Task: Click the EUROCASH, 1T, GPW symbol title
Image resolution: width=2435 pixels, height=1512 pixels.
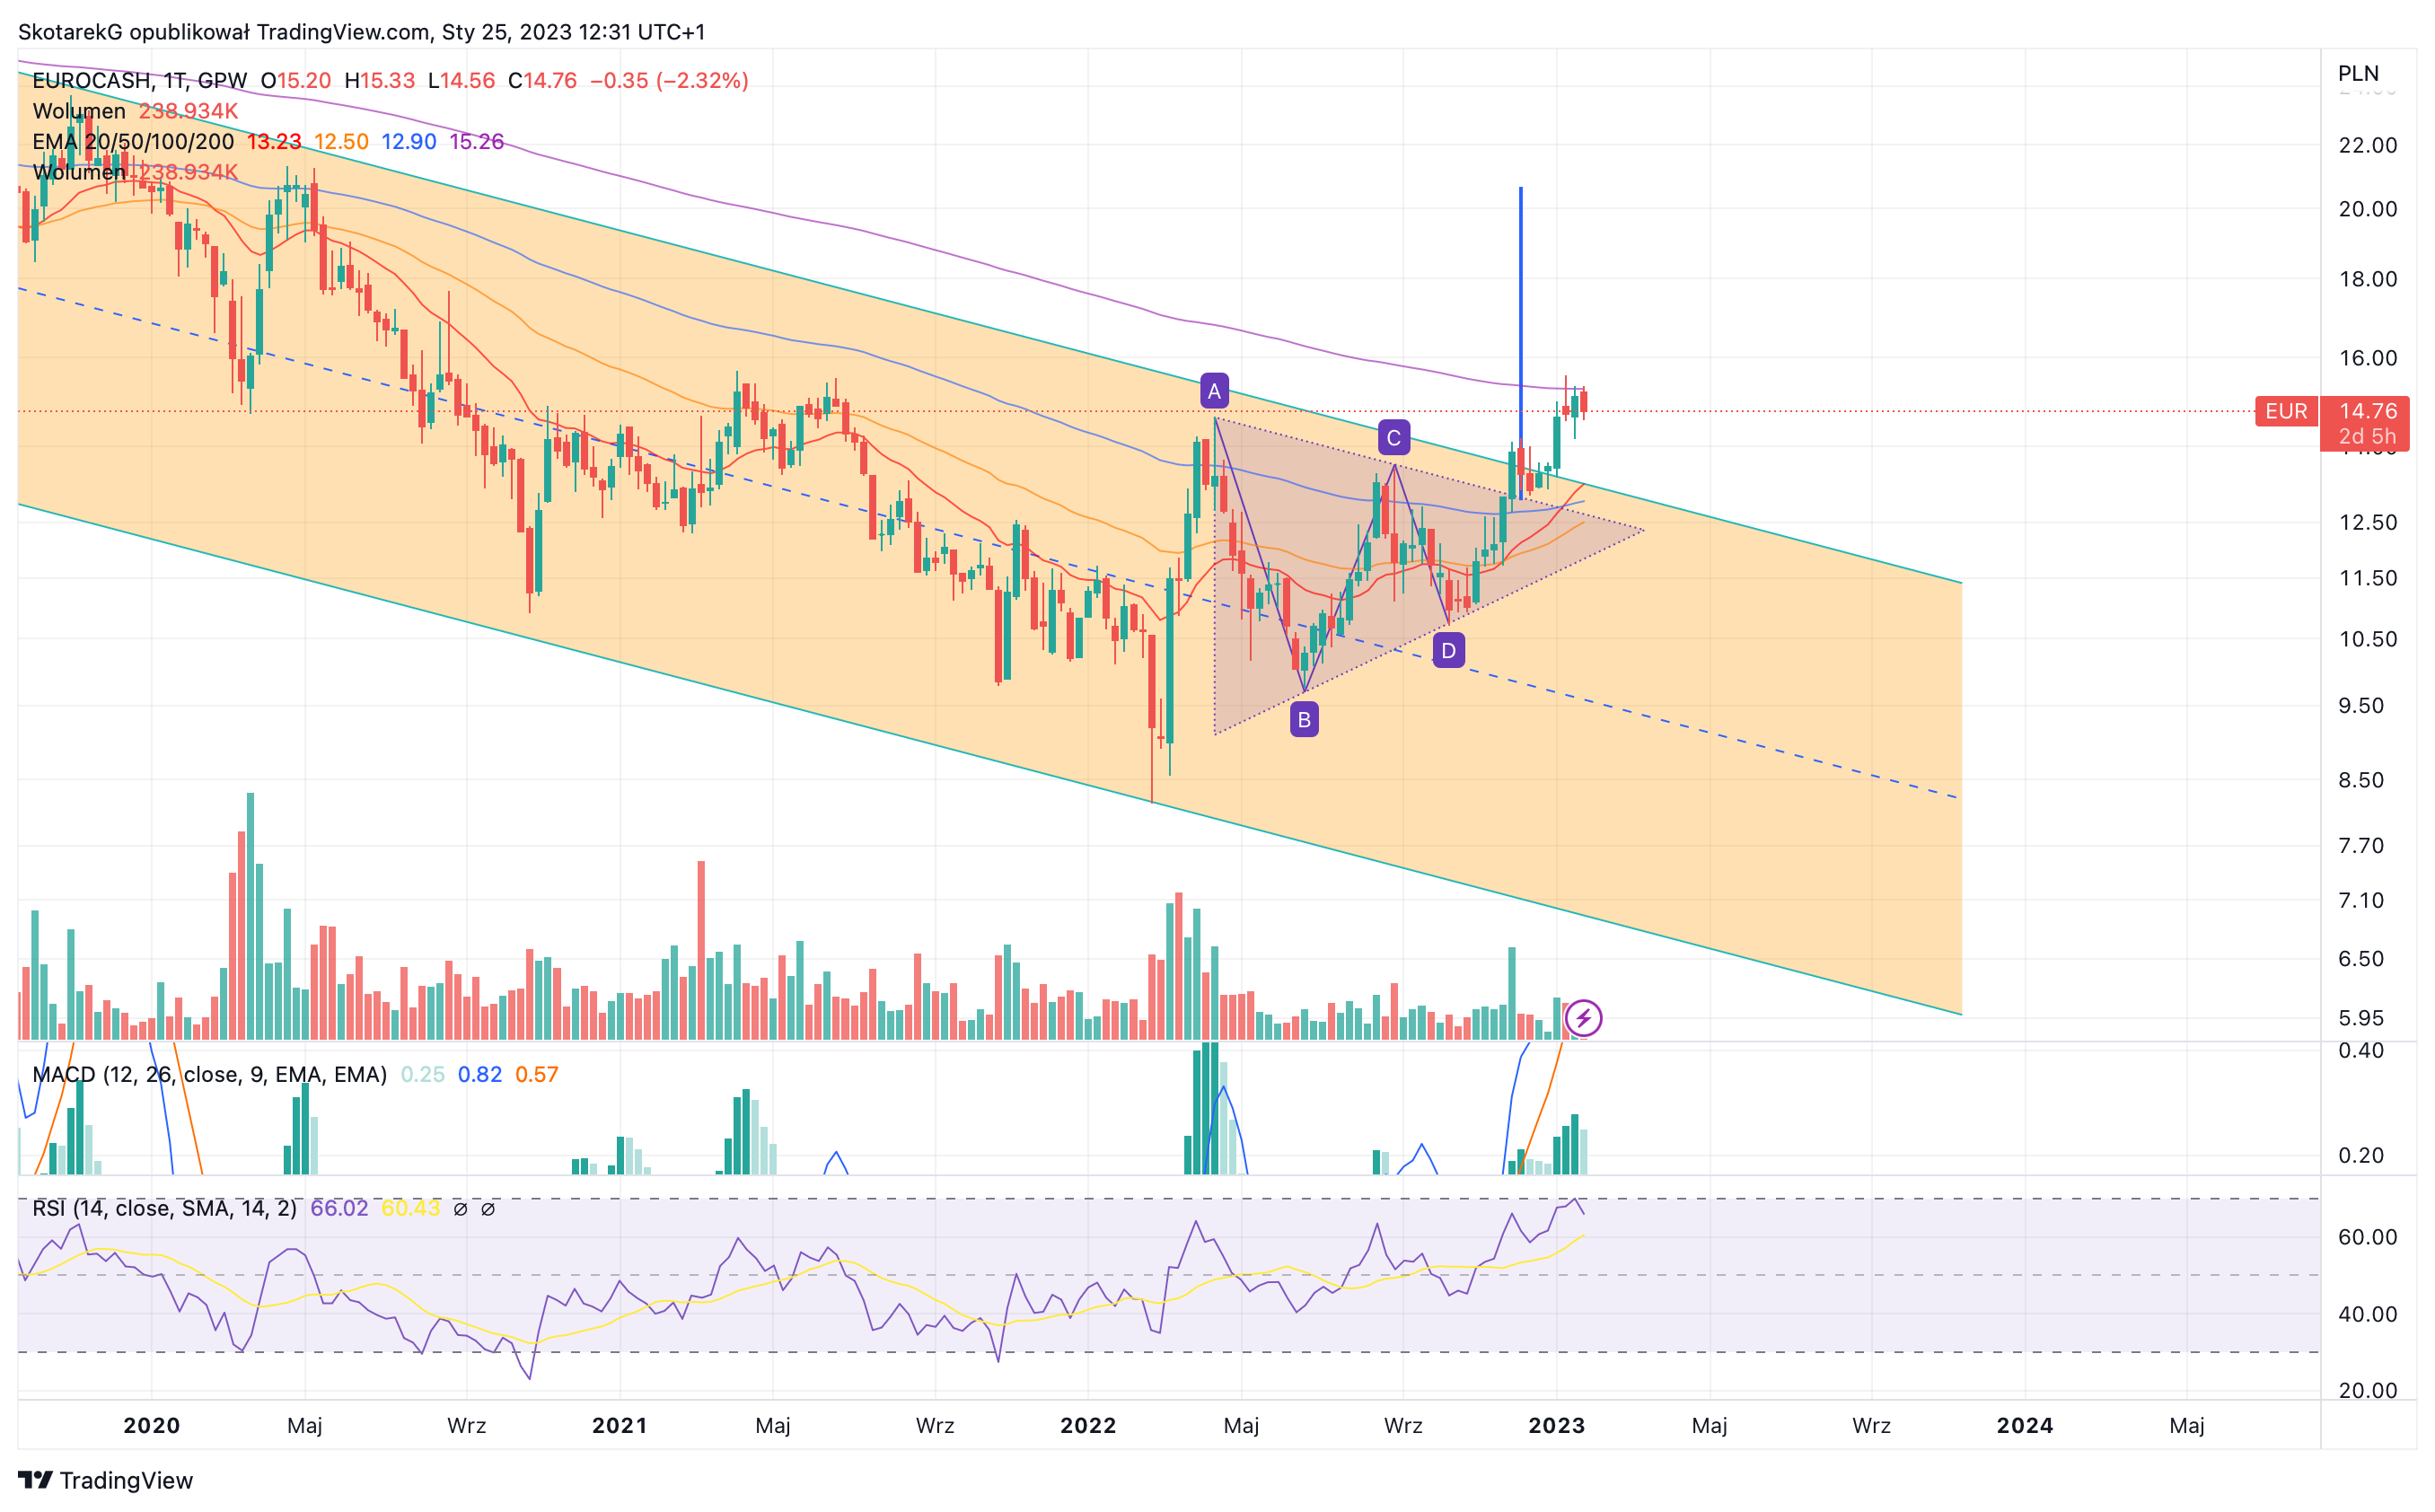Action: (x=139, y=80)
